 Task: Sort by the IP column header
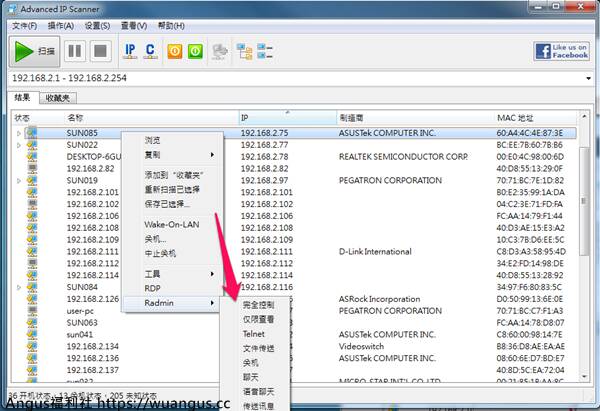288,117
